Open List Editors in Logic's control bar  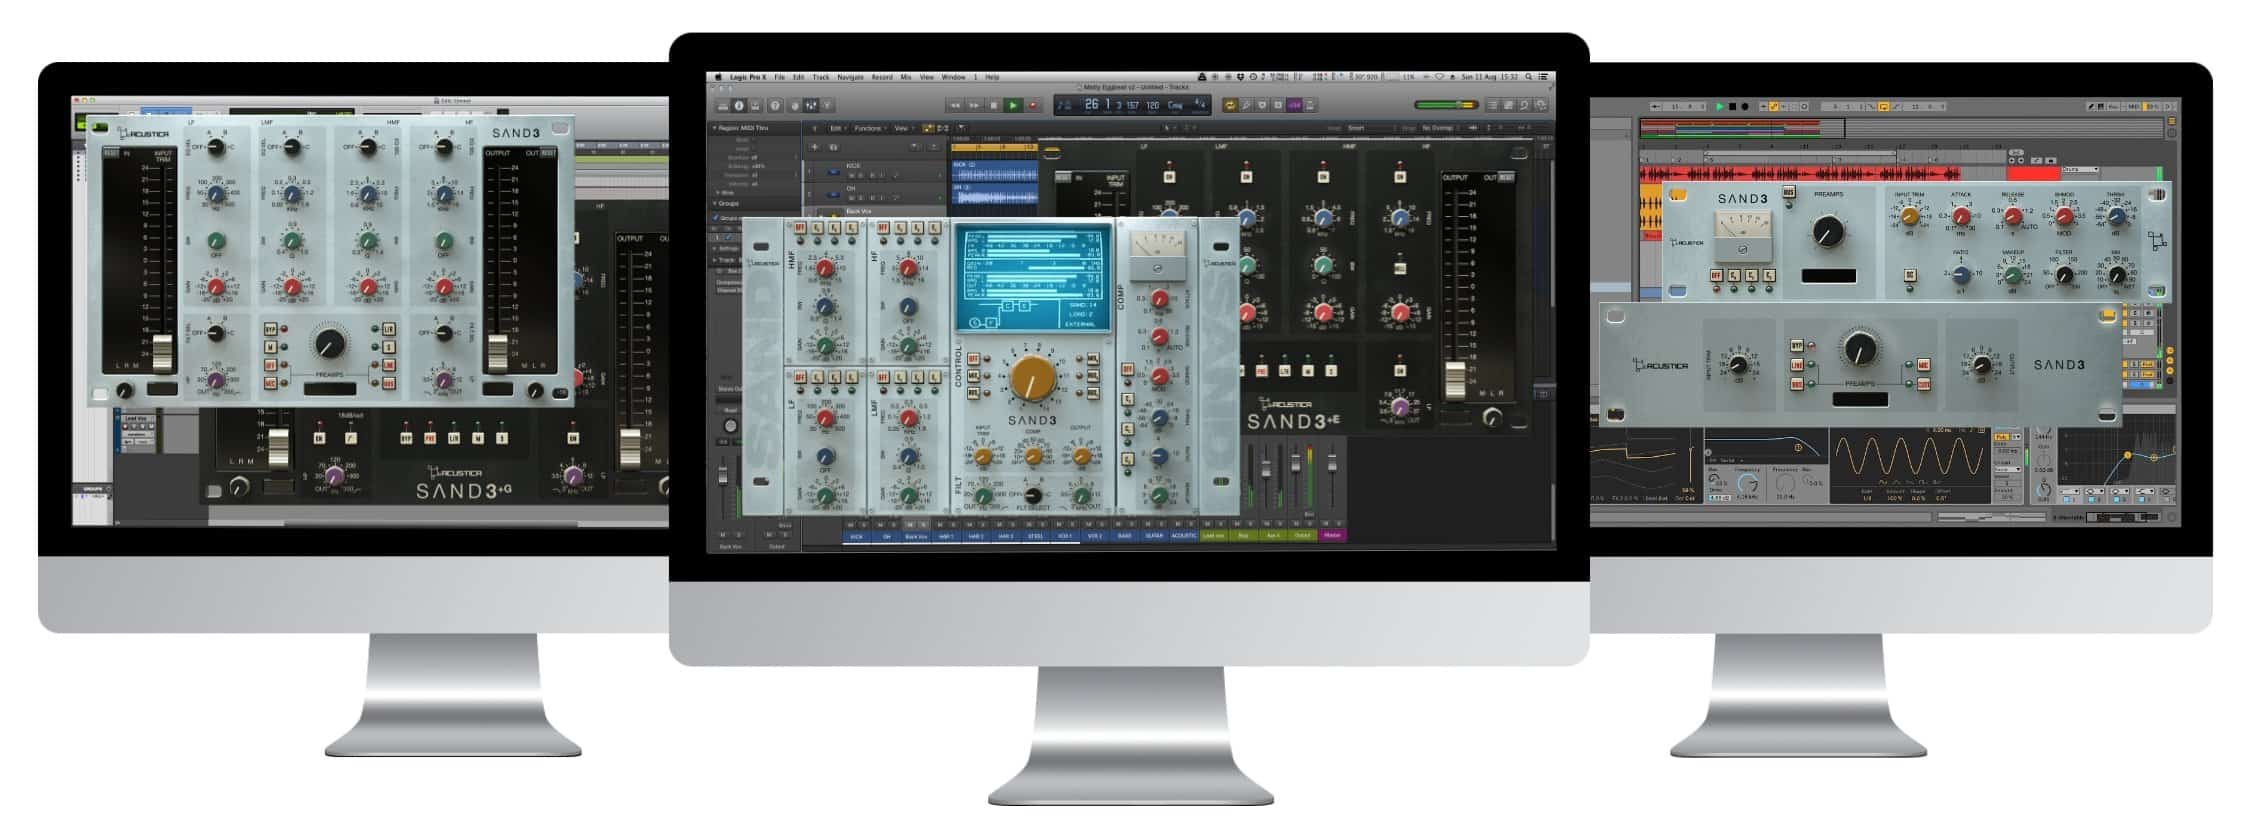coord(1493,105)
